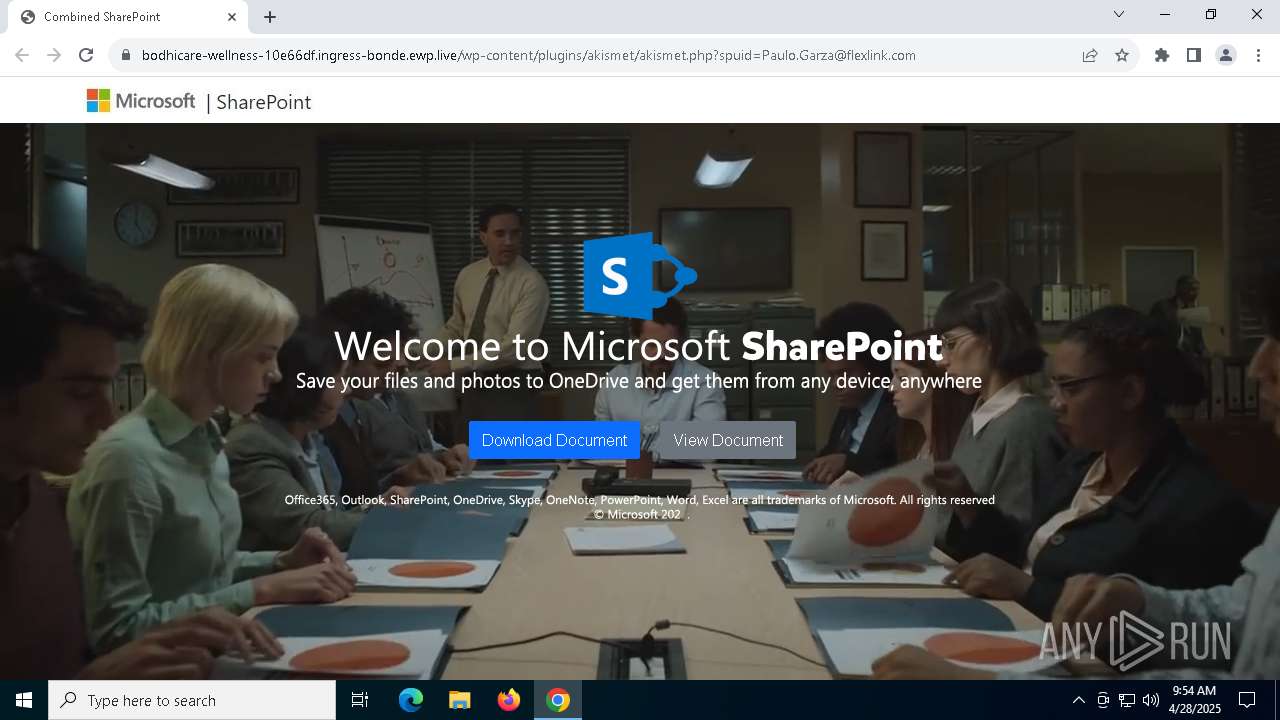Click the volume speaker tray icon
This screenshot has width=1280, height=720.
tap(1151, 700)
